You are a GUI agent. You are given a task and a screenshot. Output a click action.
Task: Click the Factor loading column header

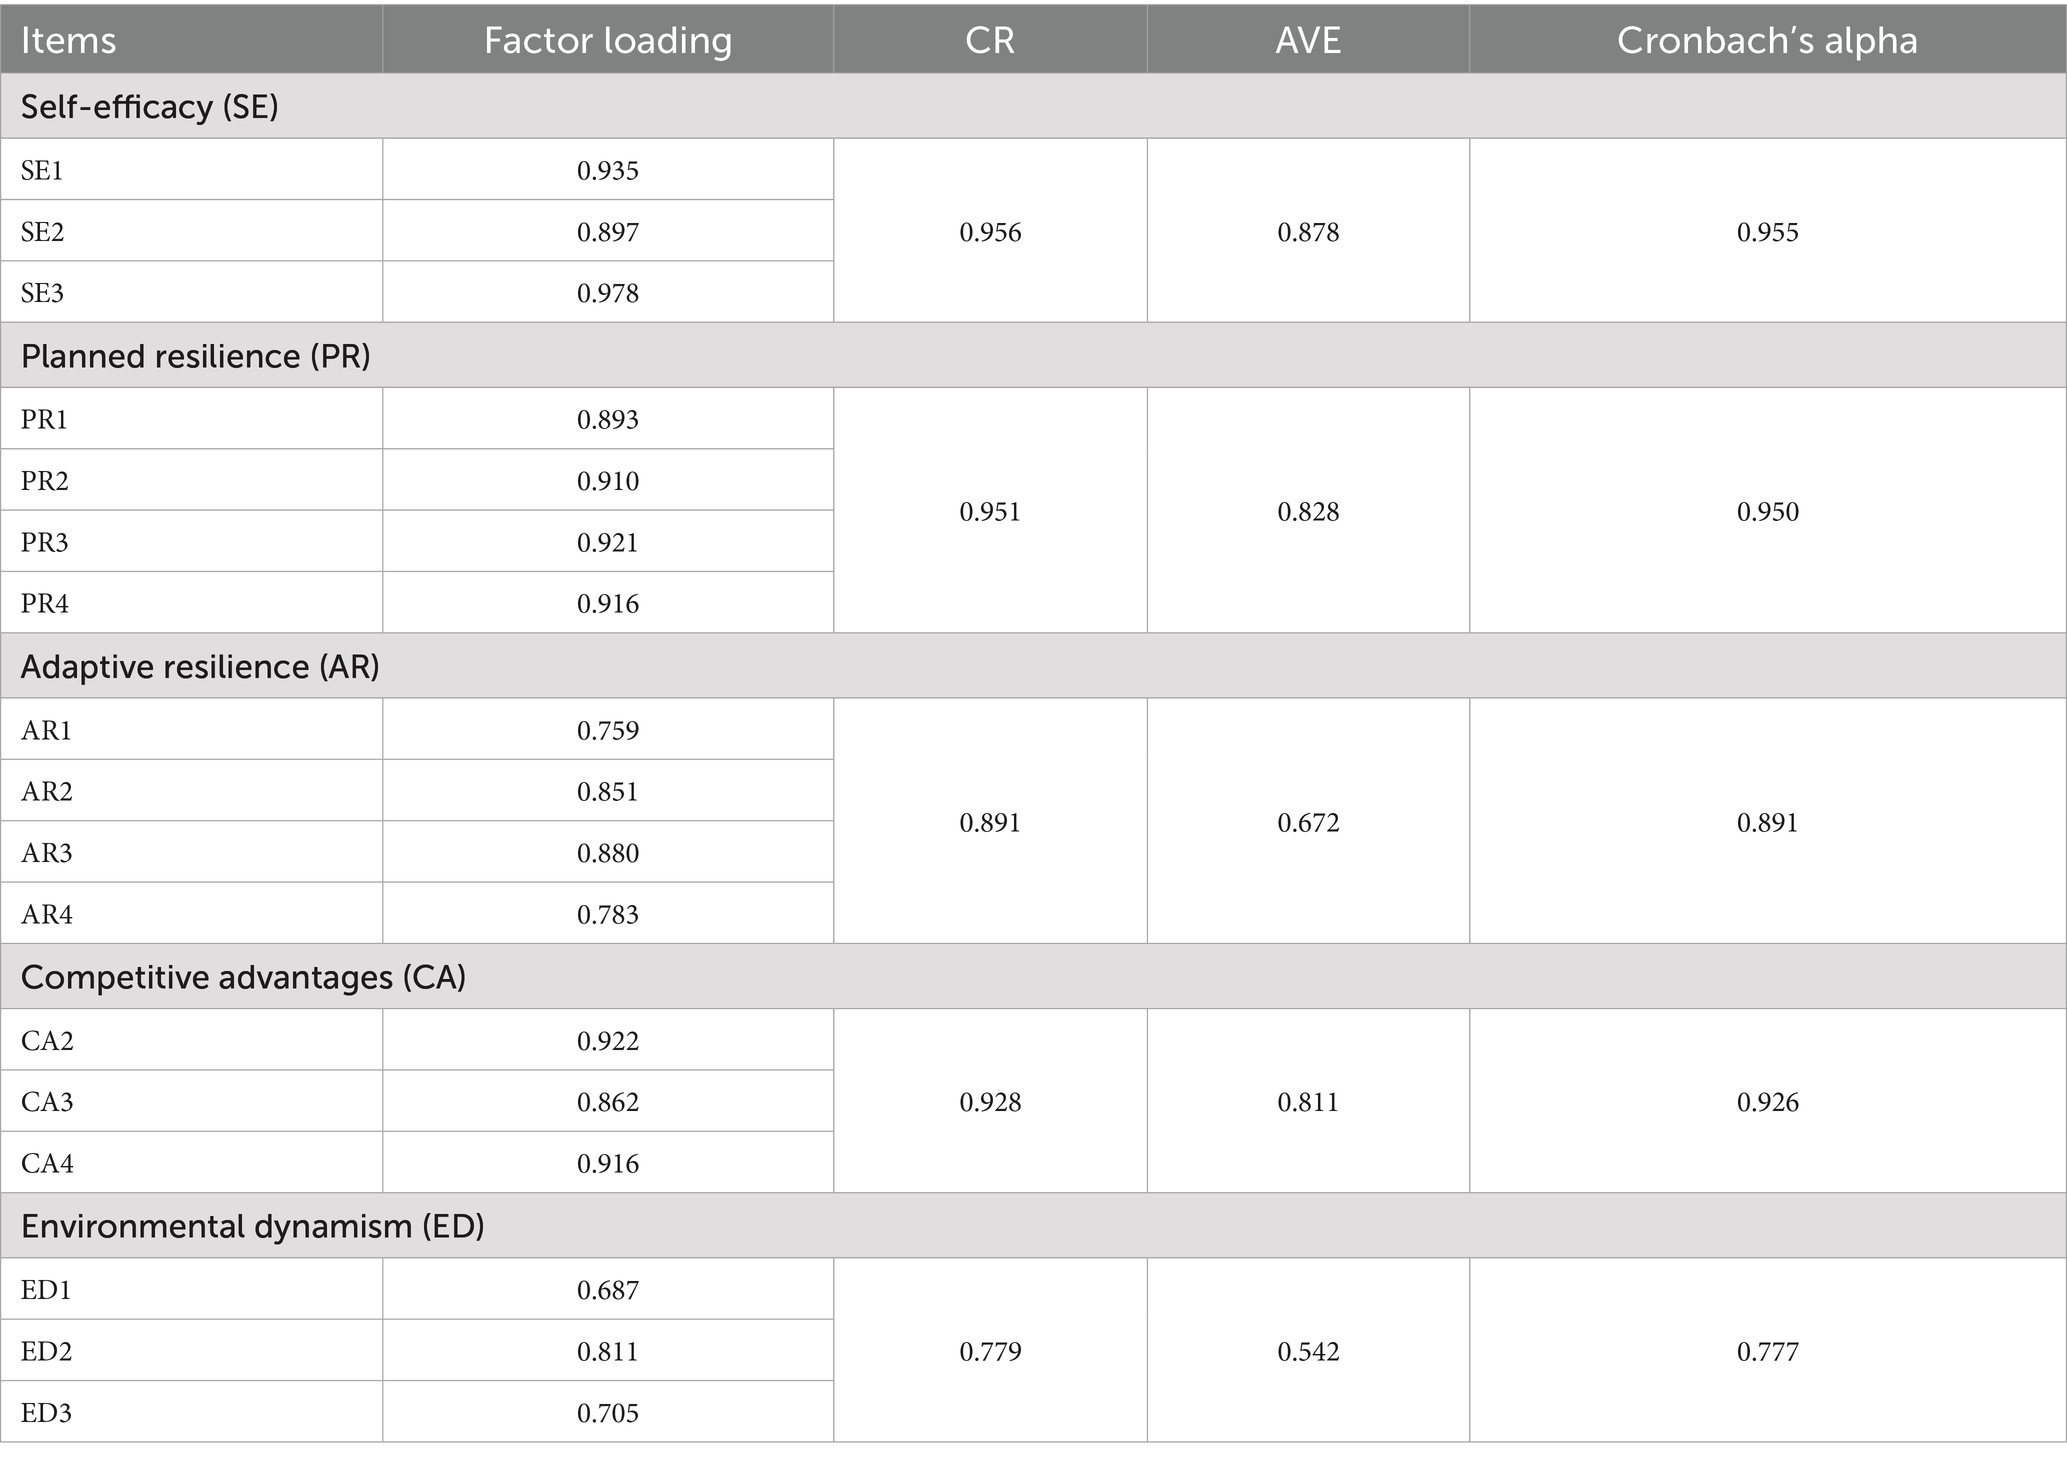(x=607, y=40)
